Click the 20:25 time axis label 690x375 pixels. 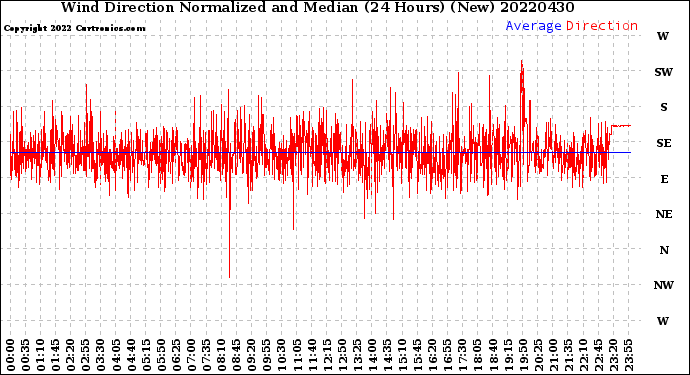tap(538, 355)
